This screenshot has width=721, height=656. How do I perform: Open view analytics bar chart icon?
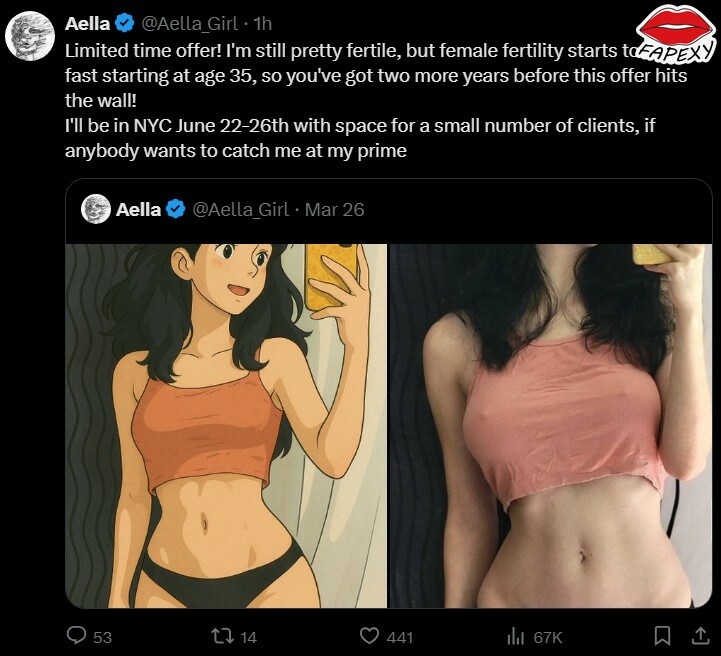(515, 637)
